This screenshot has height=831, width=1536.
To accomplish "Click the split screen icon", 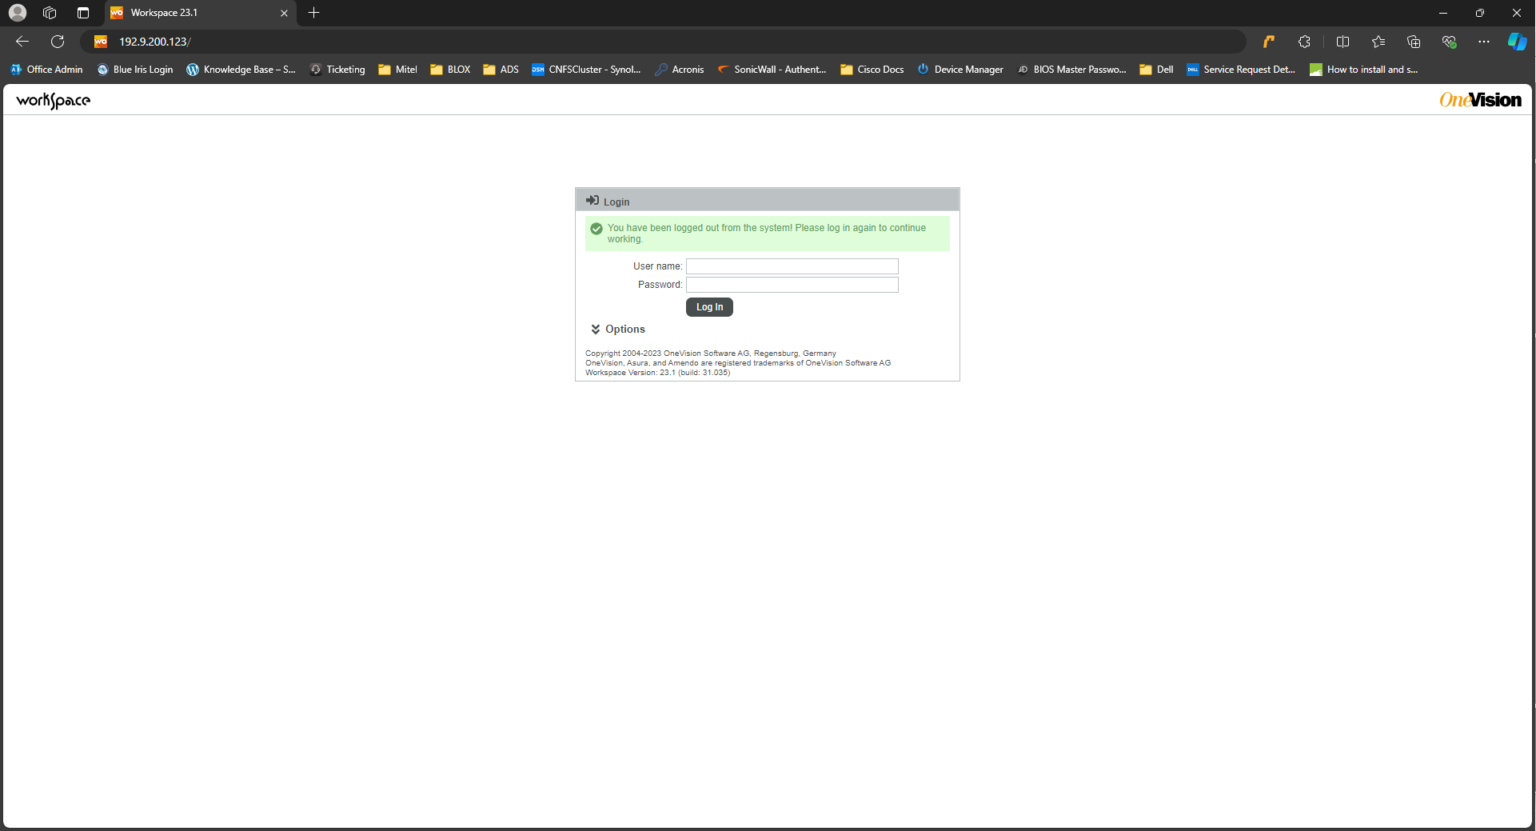I will pos(1342,41).
